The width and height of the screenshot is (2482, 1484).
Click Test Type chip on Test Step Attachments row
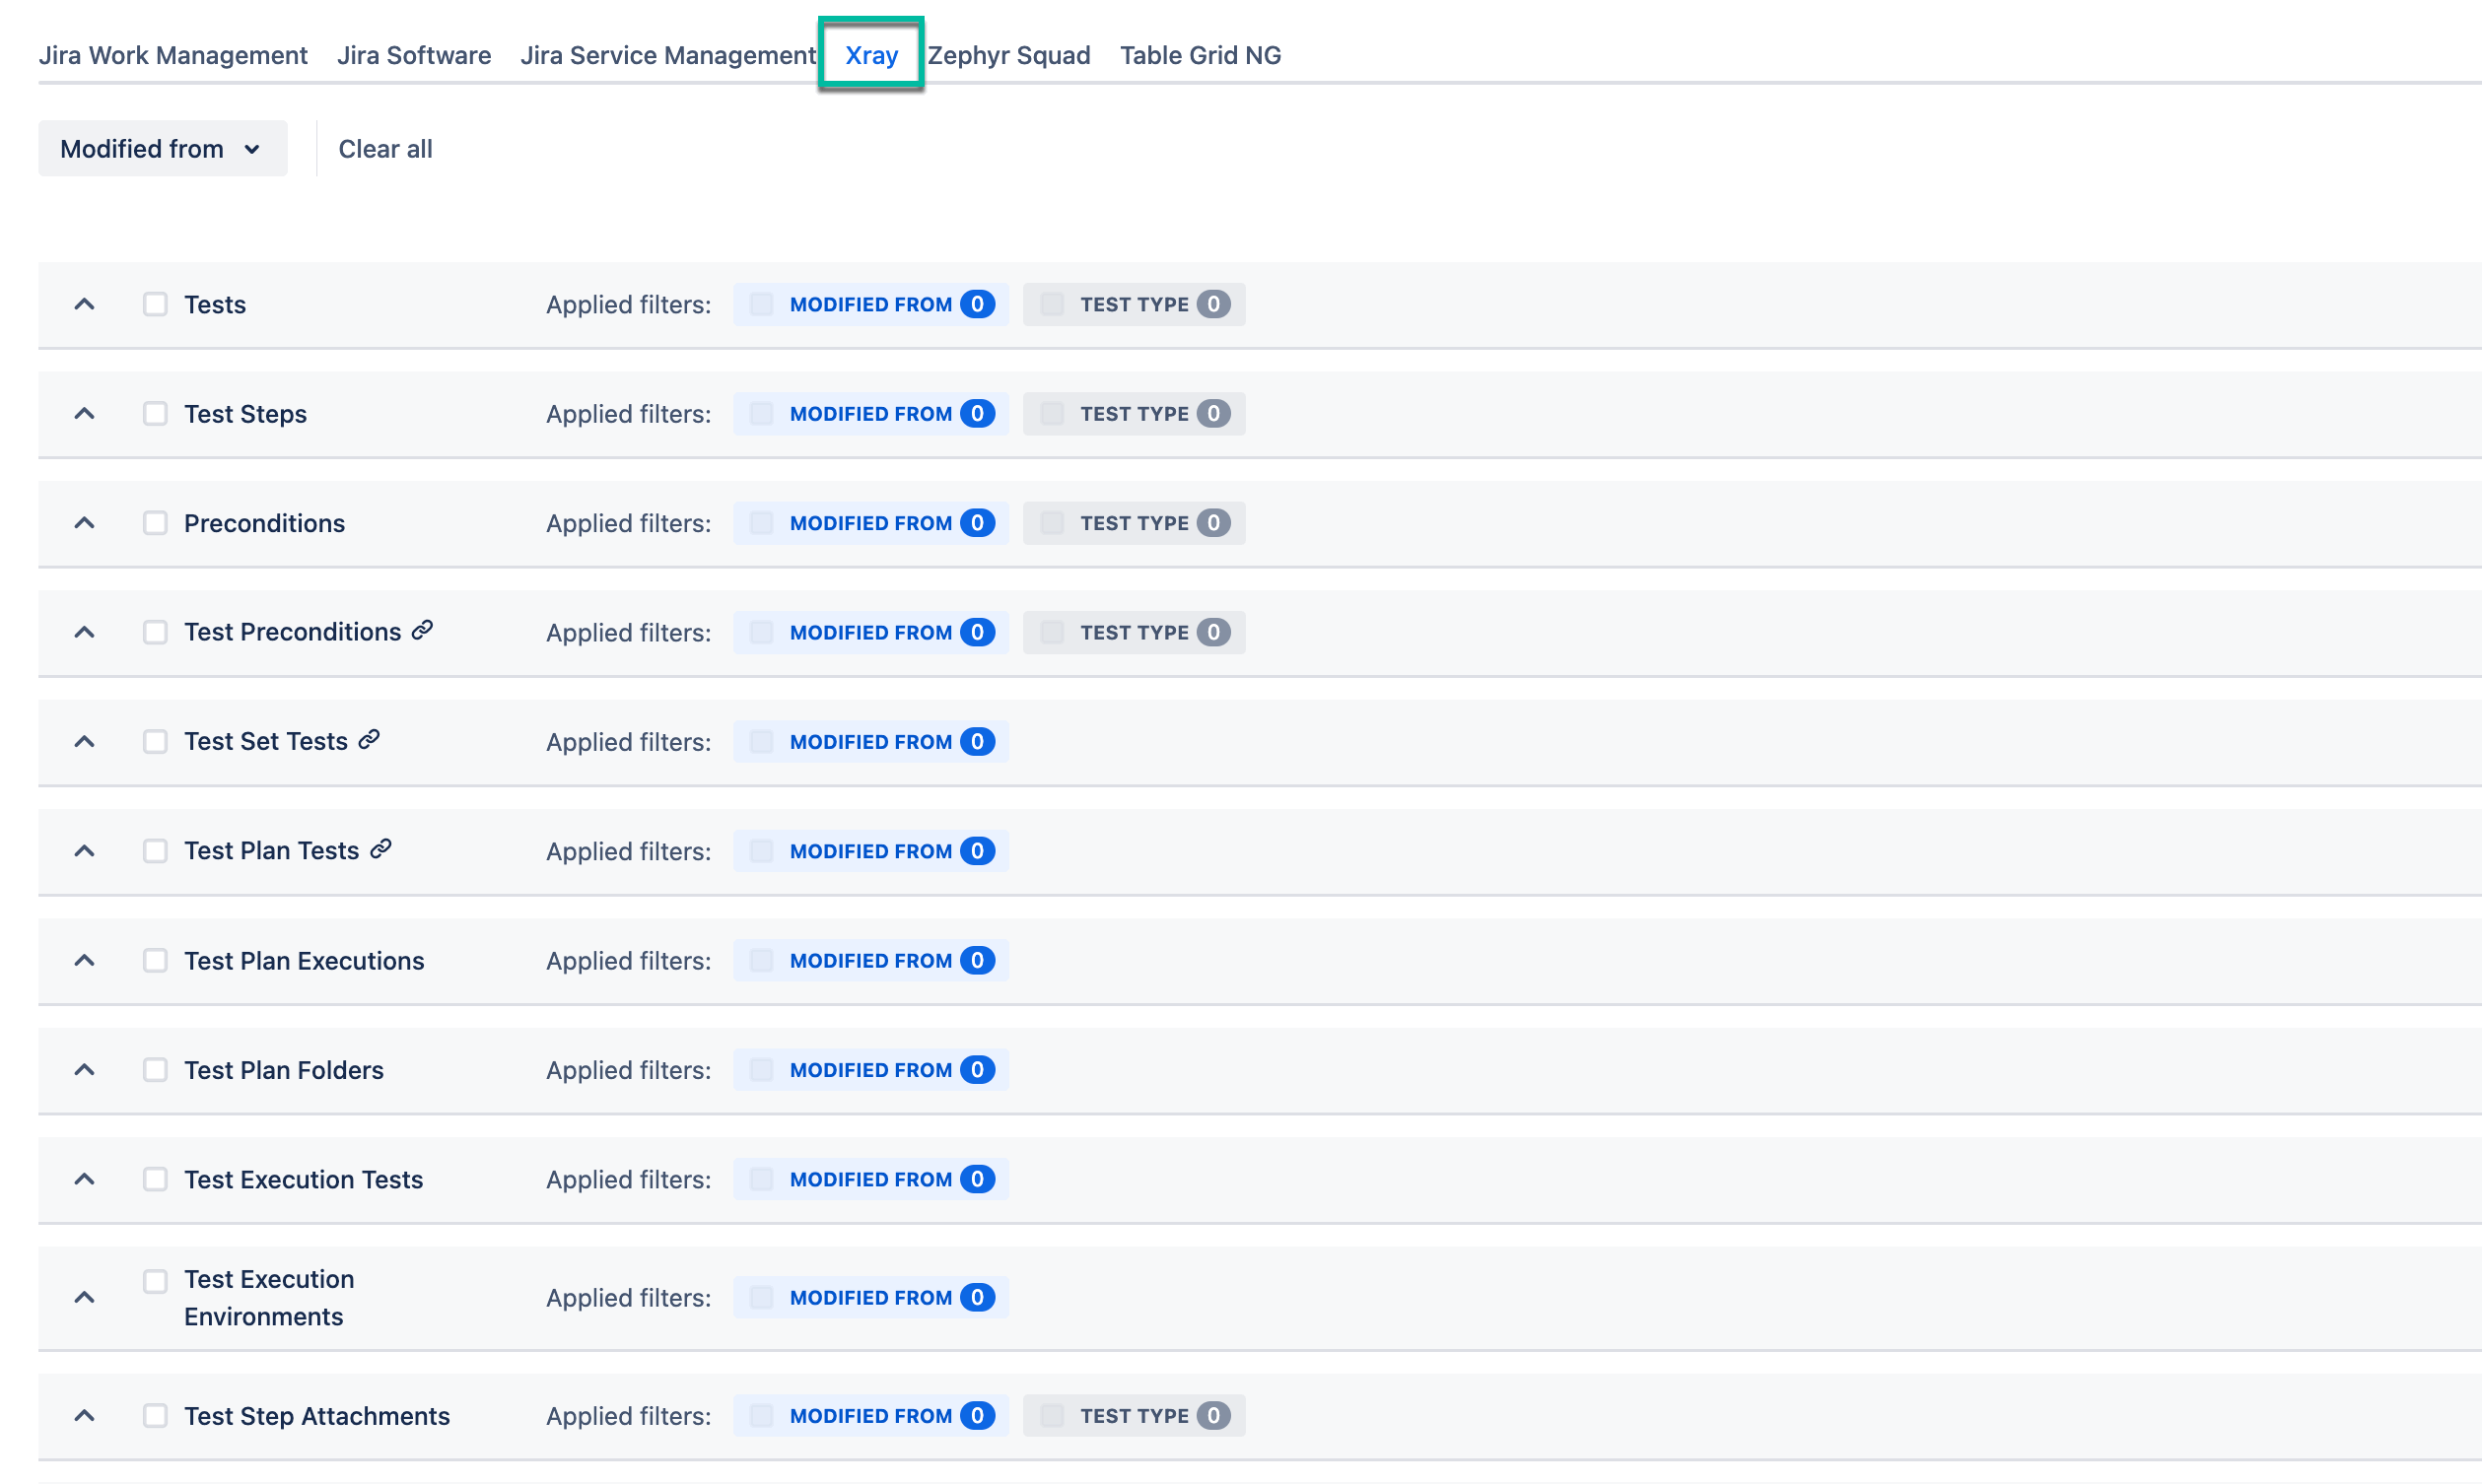(1133, 1415)
